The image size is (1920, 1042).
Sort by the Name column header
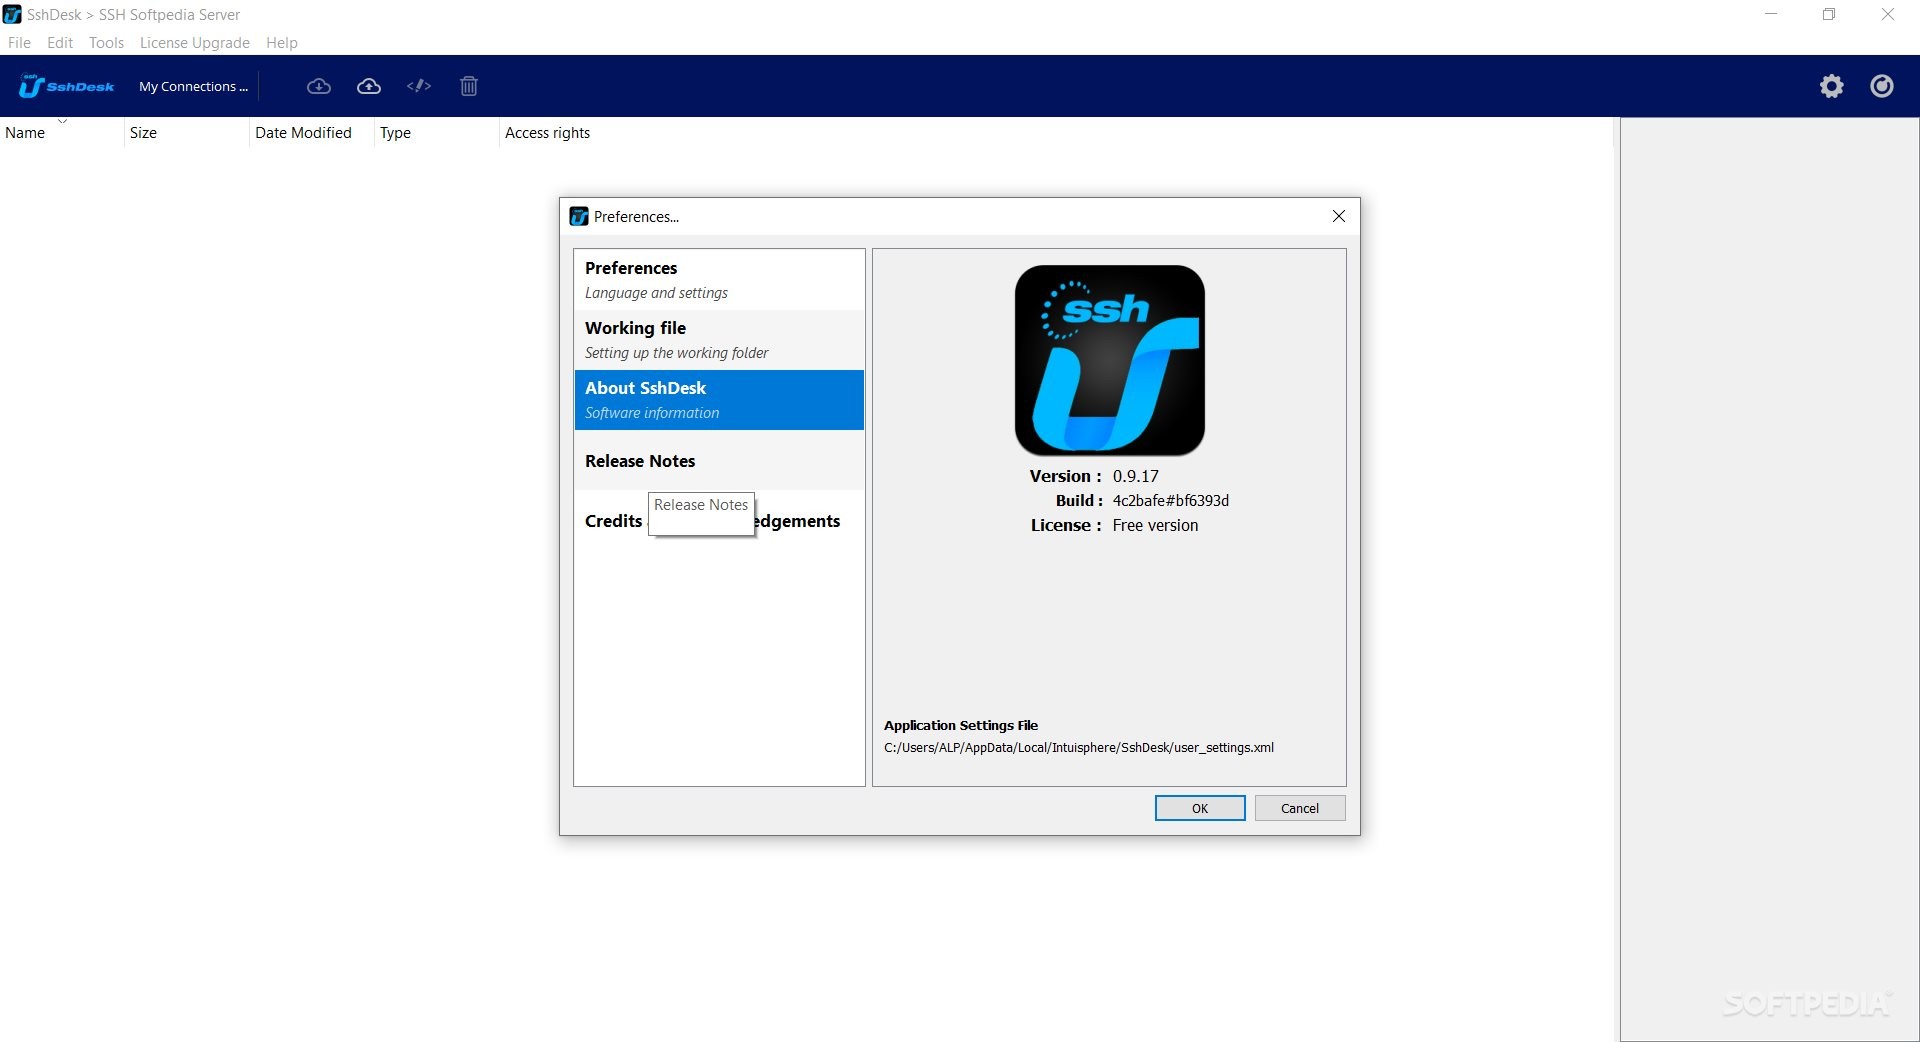coord(62,132)
